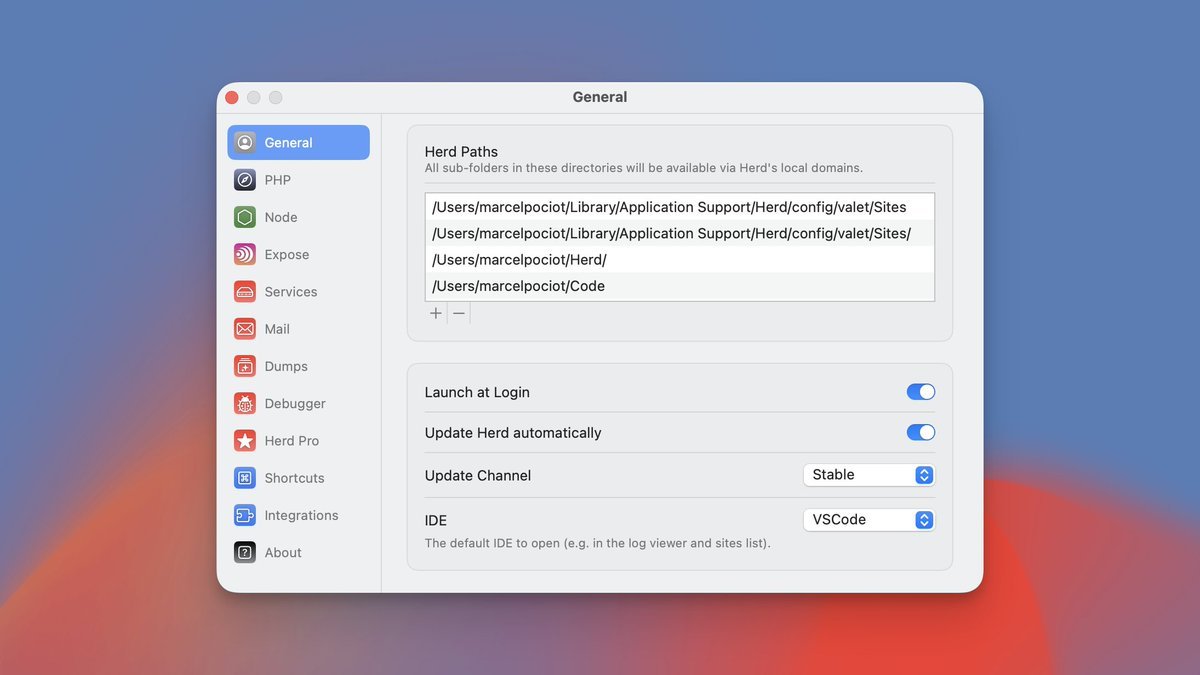This screenshot has width=1200, height=675.
Task: Open the About question mark icon
Action: [245, 552]
